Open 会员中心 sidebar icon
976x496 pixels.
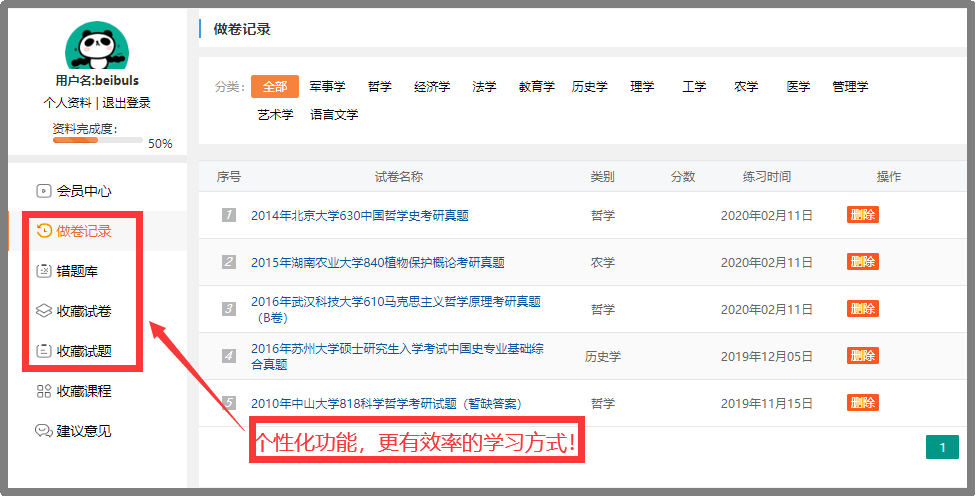43,190
